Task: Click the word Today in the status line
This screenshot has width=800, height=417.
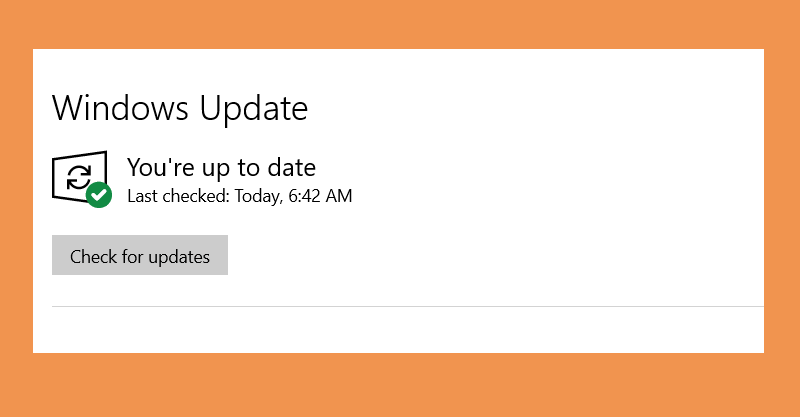Action: tap(258, 197)
